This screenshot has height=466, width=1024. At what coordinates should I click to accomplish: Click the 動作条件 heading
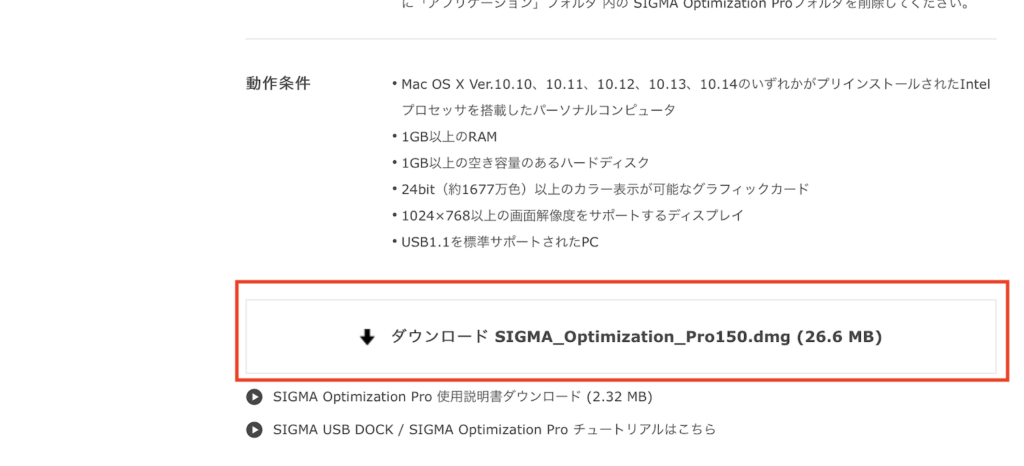tap(278, 83)
